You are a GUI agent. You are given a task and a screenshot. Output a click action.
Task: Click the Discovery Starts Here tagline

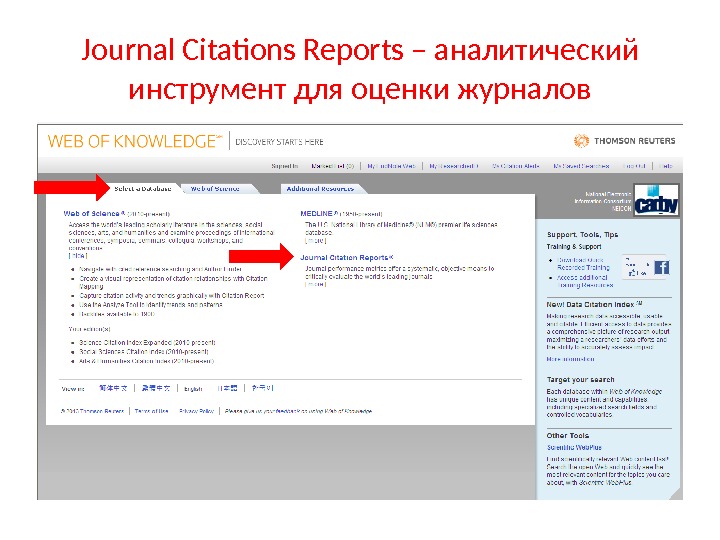(x=279, y=142)
